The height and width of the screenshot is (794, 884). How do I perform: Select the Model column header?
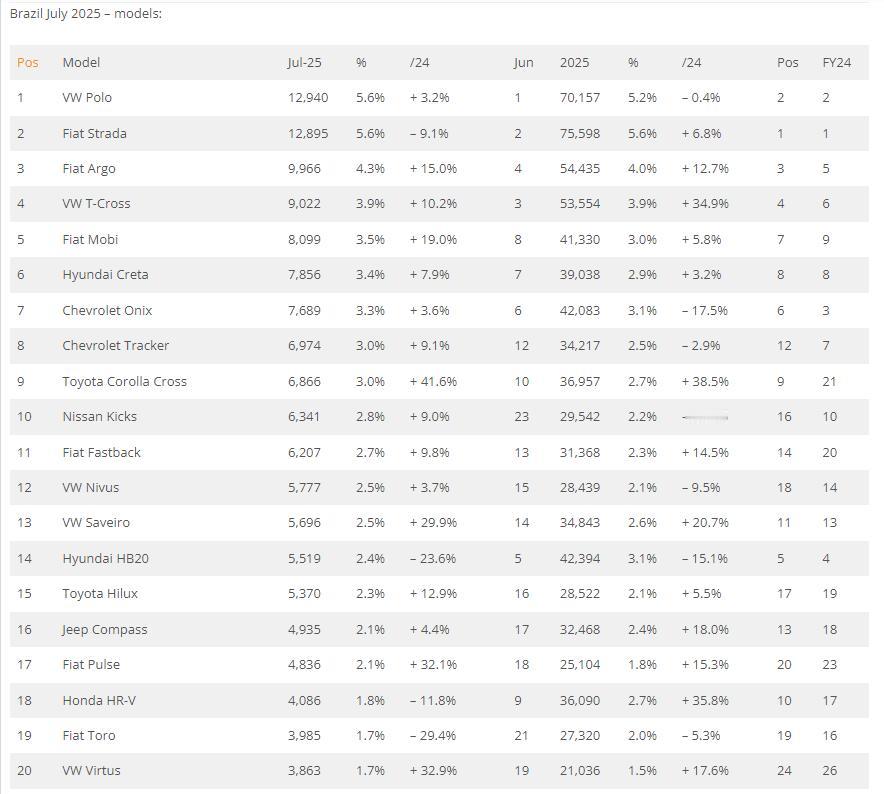(x=81, y=63)
